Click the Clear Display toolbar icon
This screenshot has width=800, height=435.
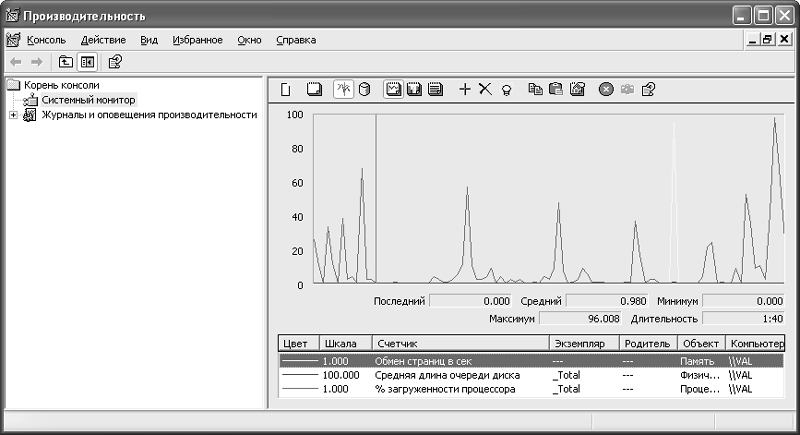(x=313, y=89)
